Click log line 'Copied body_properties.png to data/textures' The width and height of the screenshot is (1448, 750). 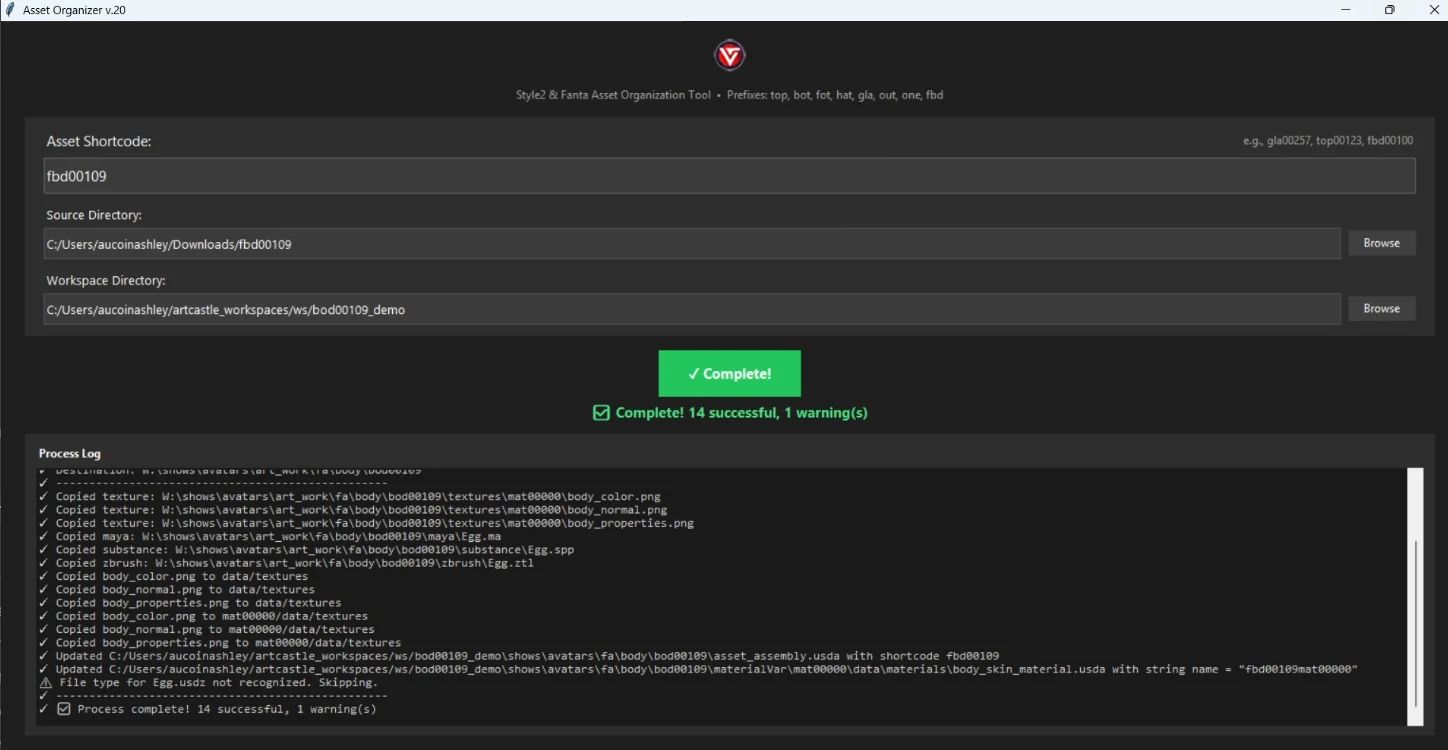click(198, 603)
